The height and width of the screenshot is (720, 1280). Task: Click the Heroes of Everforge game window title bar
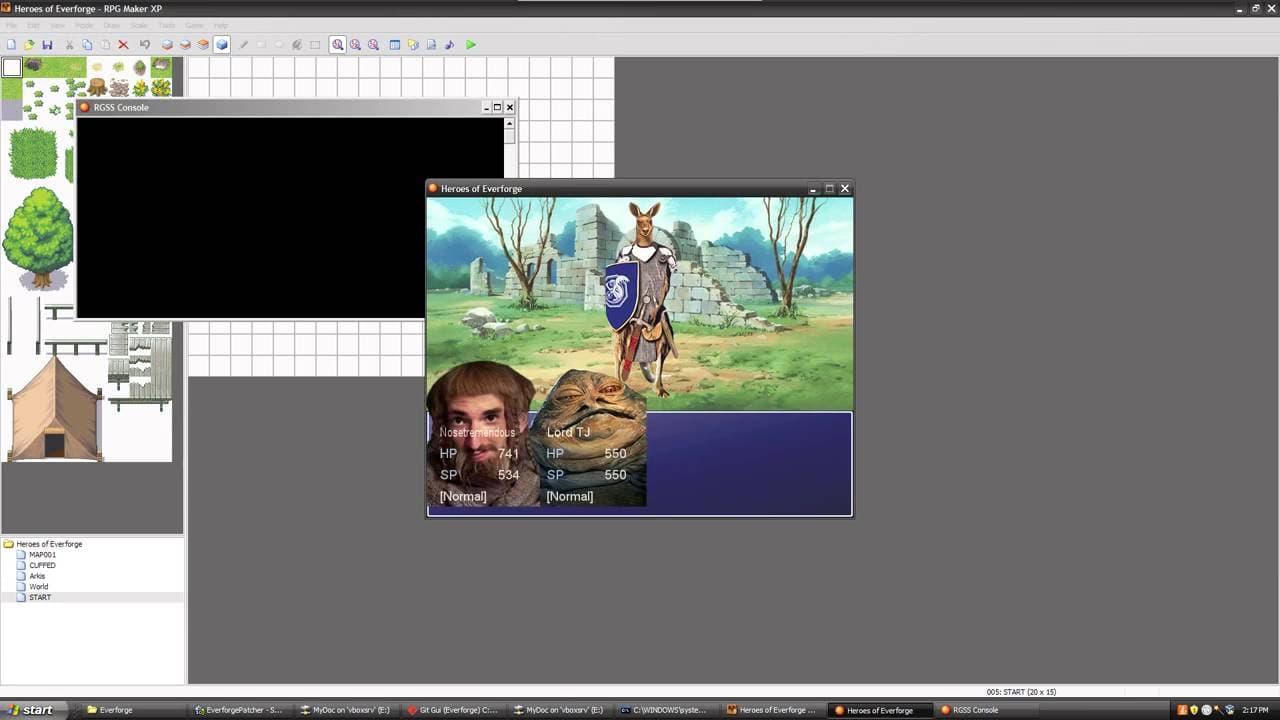click(640, 188)
